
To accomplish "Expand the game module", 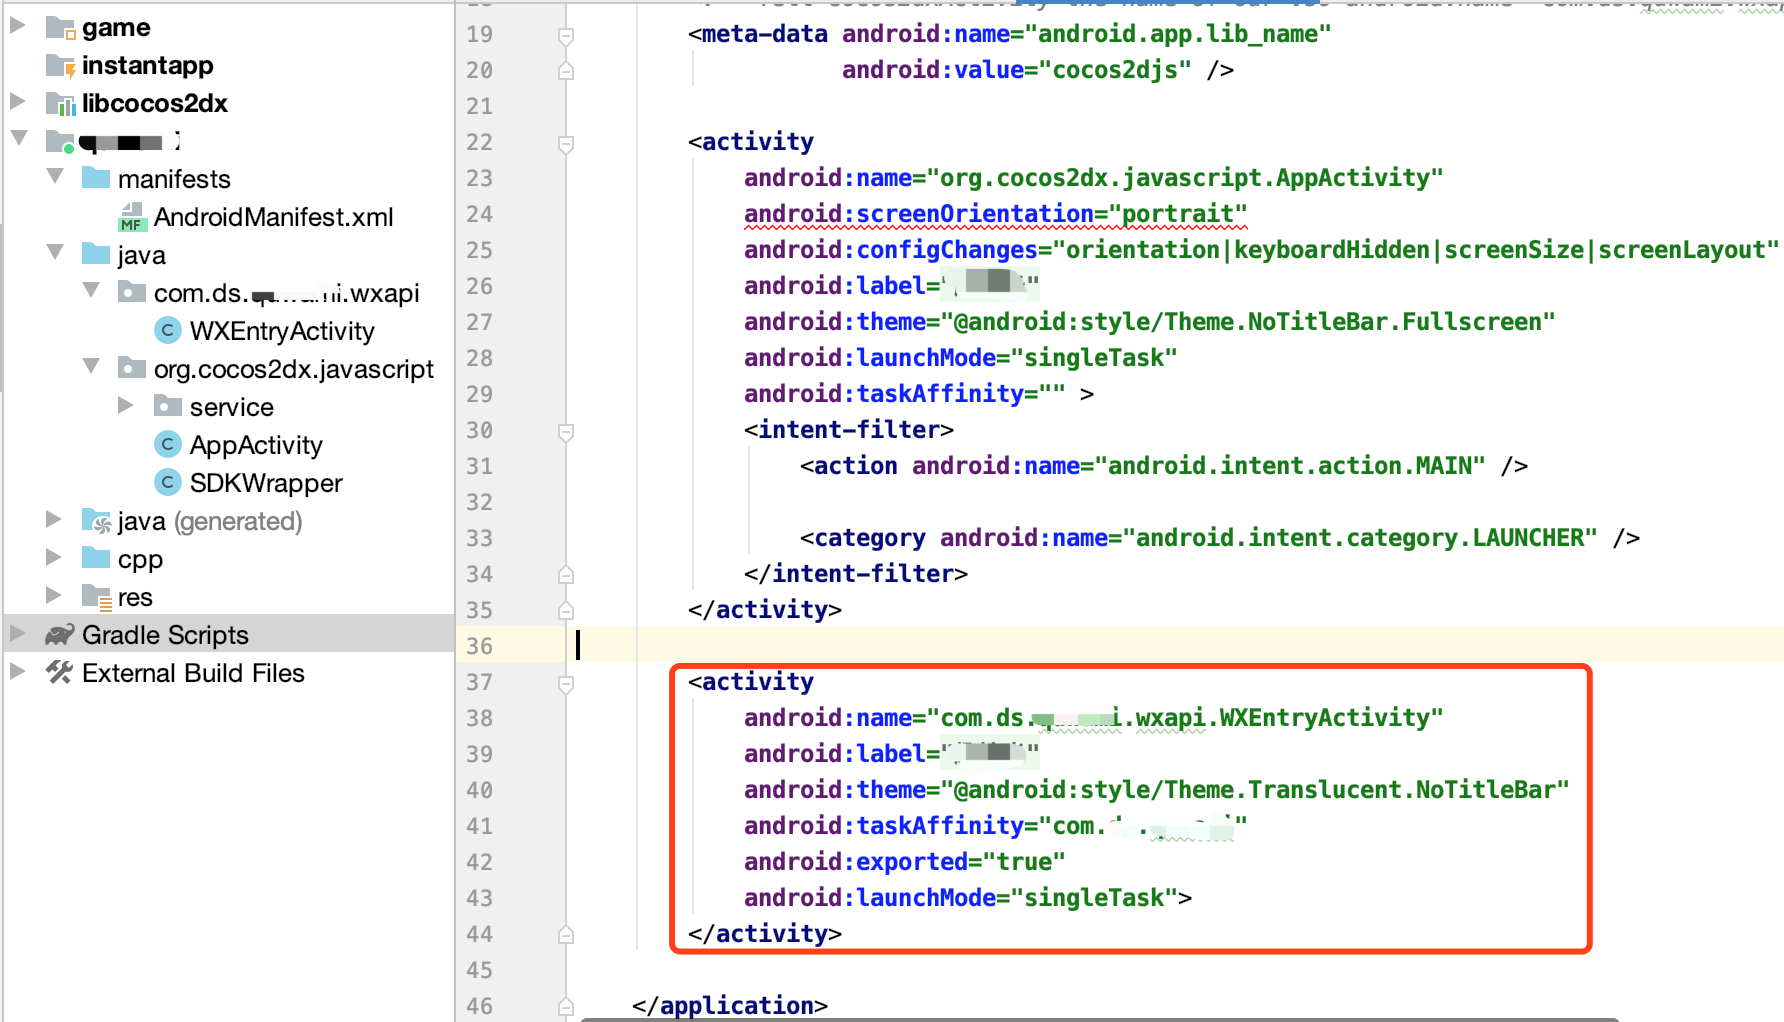I will click(x=17, y=25).
